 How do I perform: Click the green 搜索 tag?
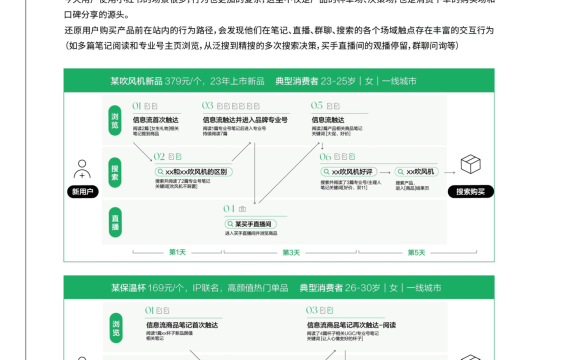(x=115, y=173)
